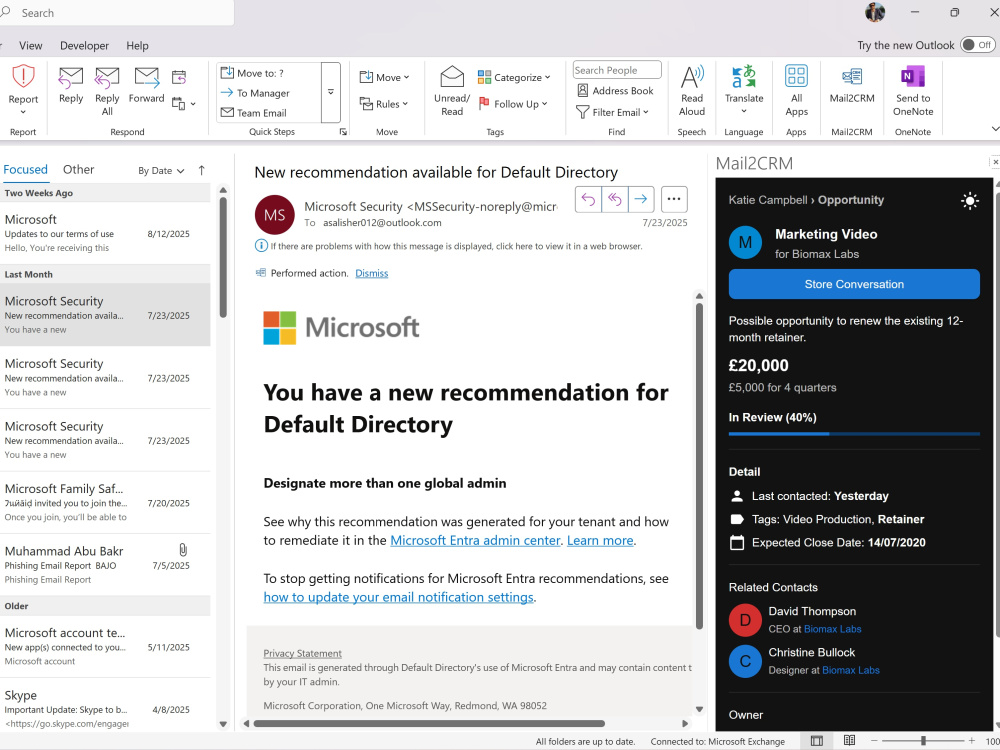This screenshot has width=1000, height=750.
Task: Open All Apps
Action: (796, 91)
